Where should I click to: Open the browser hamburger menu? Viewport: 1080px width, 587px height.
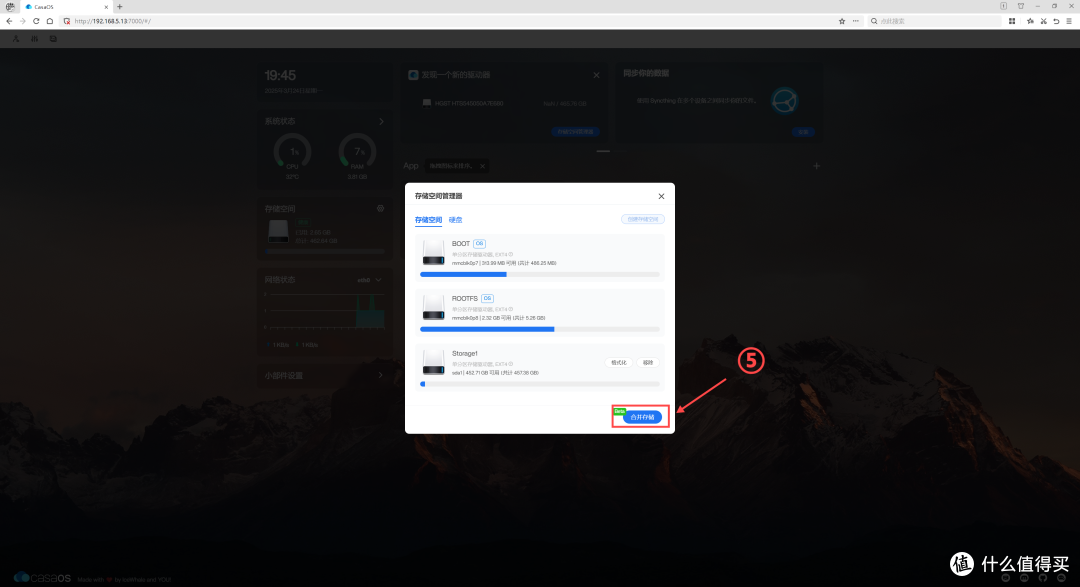pyautogui.click(x=1069, y=21)
